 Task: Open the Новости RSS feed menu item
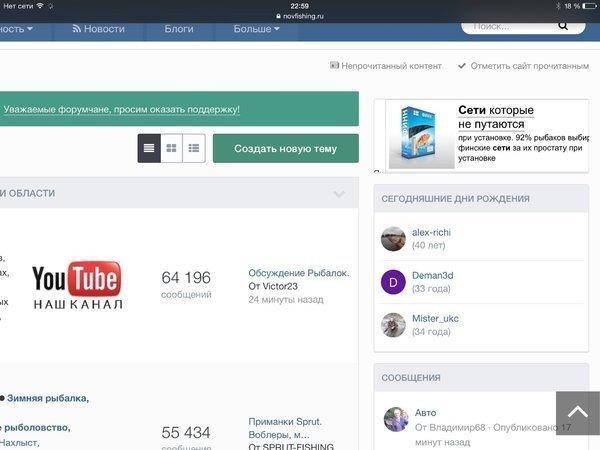click(98, 29)
